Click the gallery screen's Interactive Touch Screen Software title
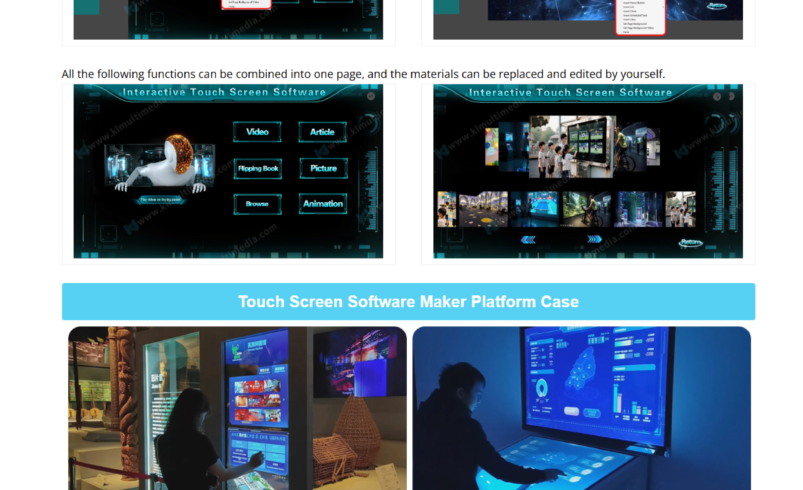This screenshot has width=803, height=490. [570, 93]
